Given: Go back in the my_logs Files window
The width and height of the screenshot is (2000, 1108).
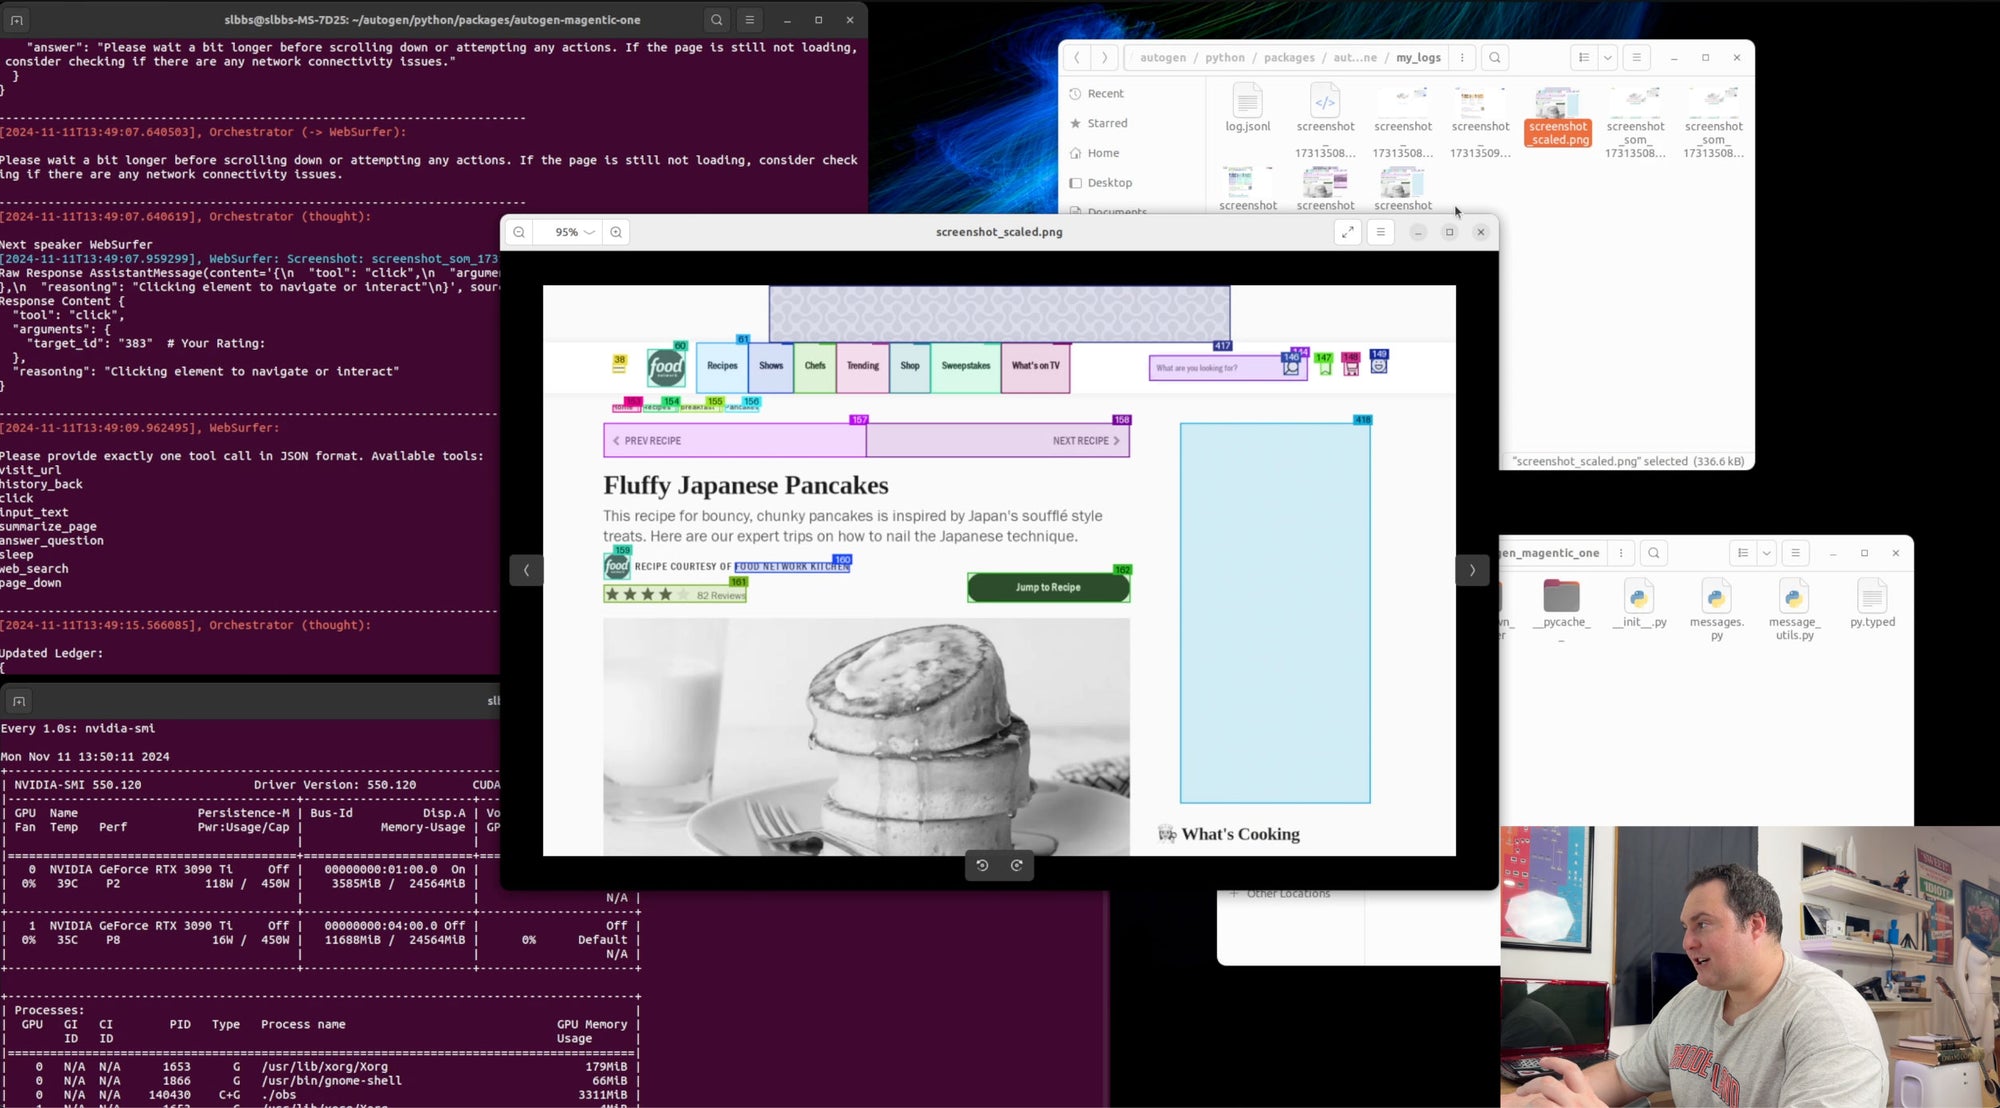Looking at the screenshot, I should (x=1077, y=58).
